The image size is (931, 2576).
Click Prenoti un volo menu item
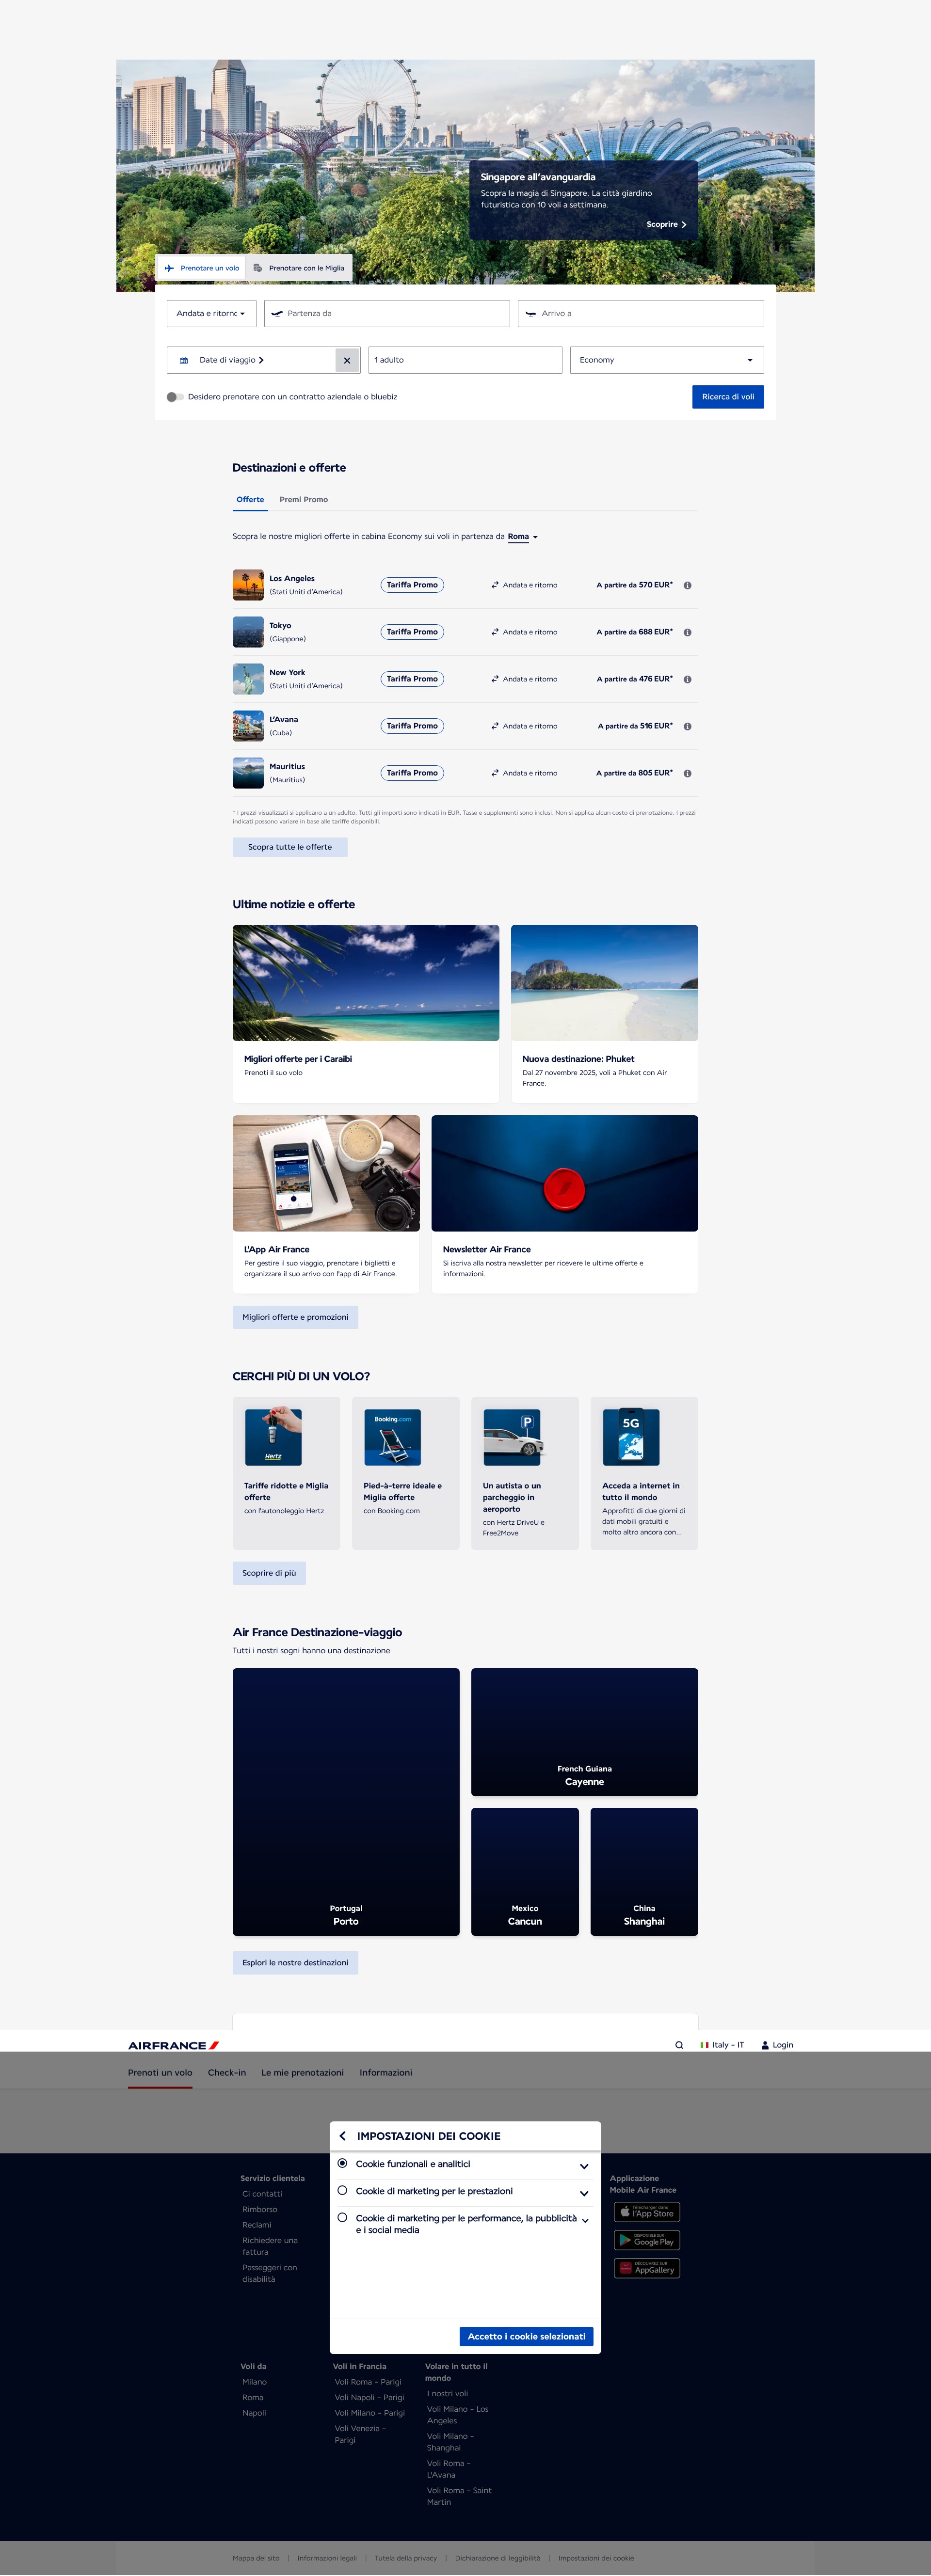[x=160, y=2073]
